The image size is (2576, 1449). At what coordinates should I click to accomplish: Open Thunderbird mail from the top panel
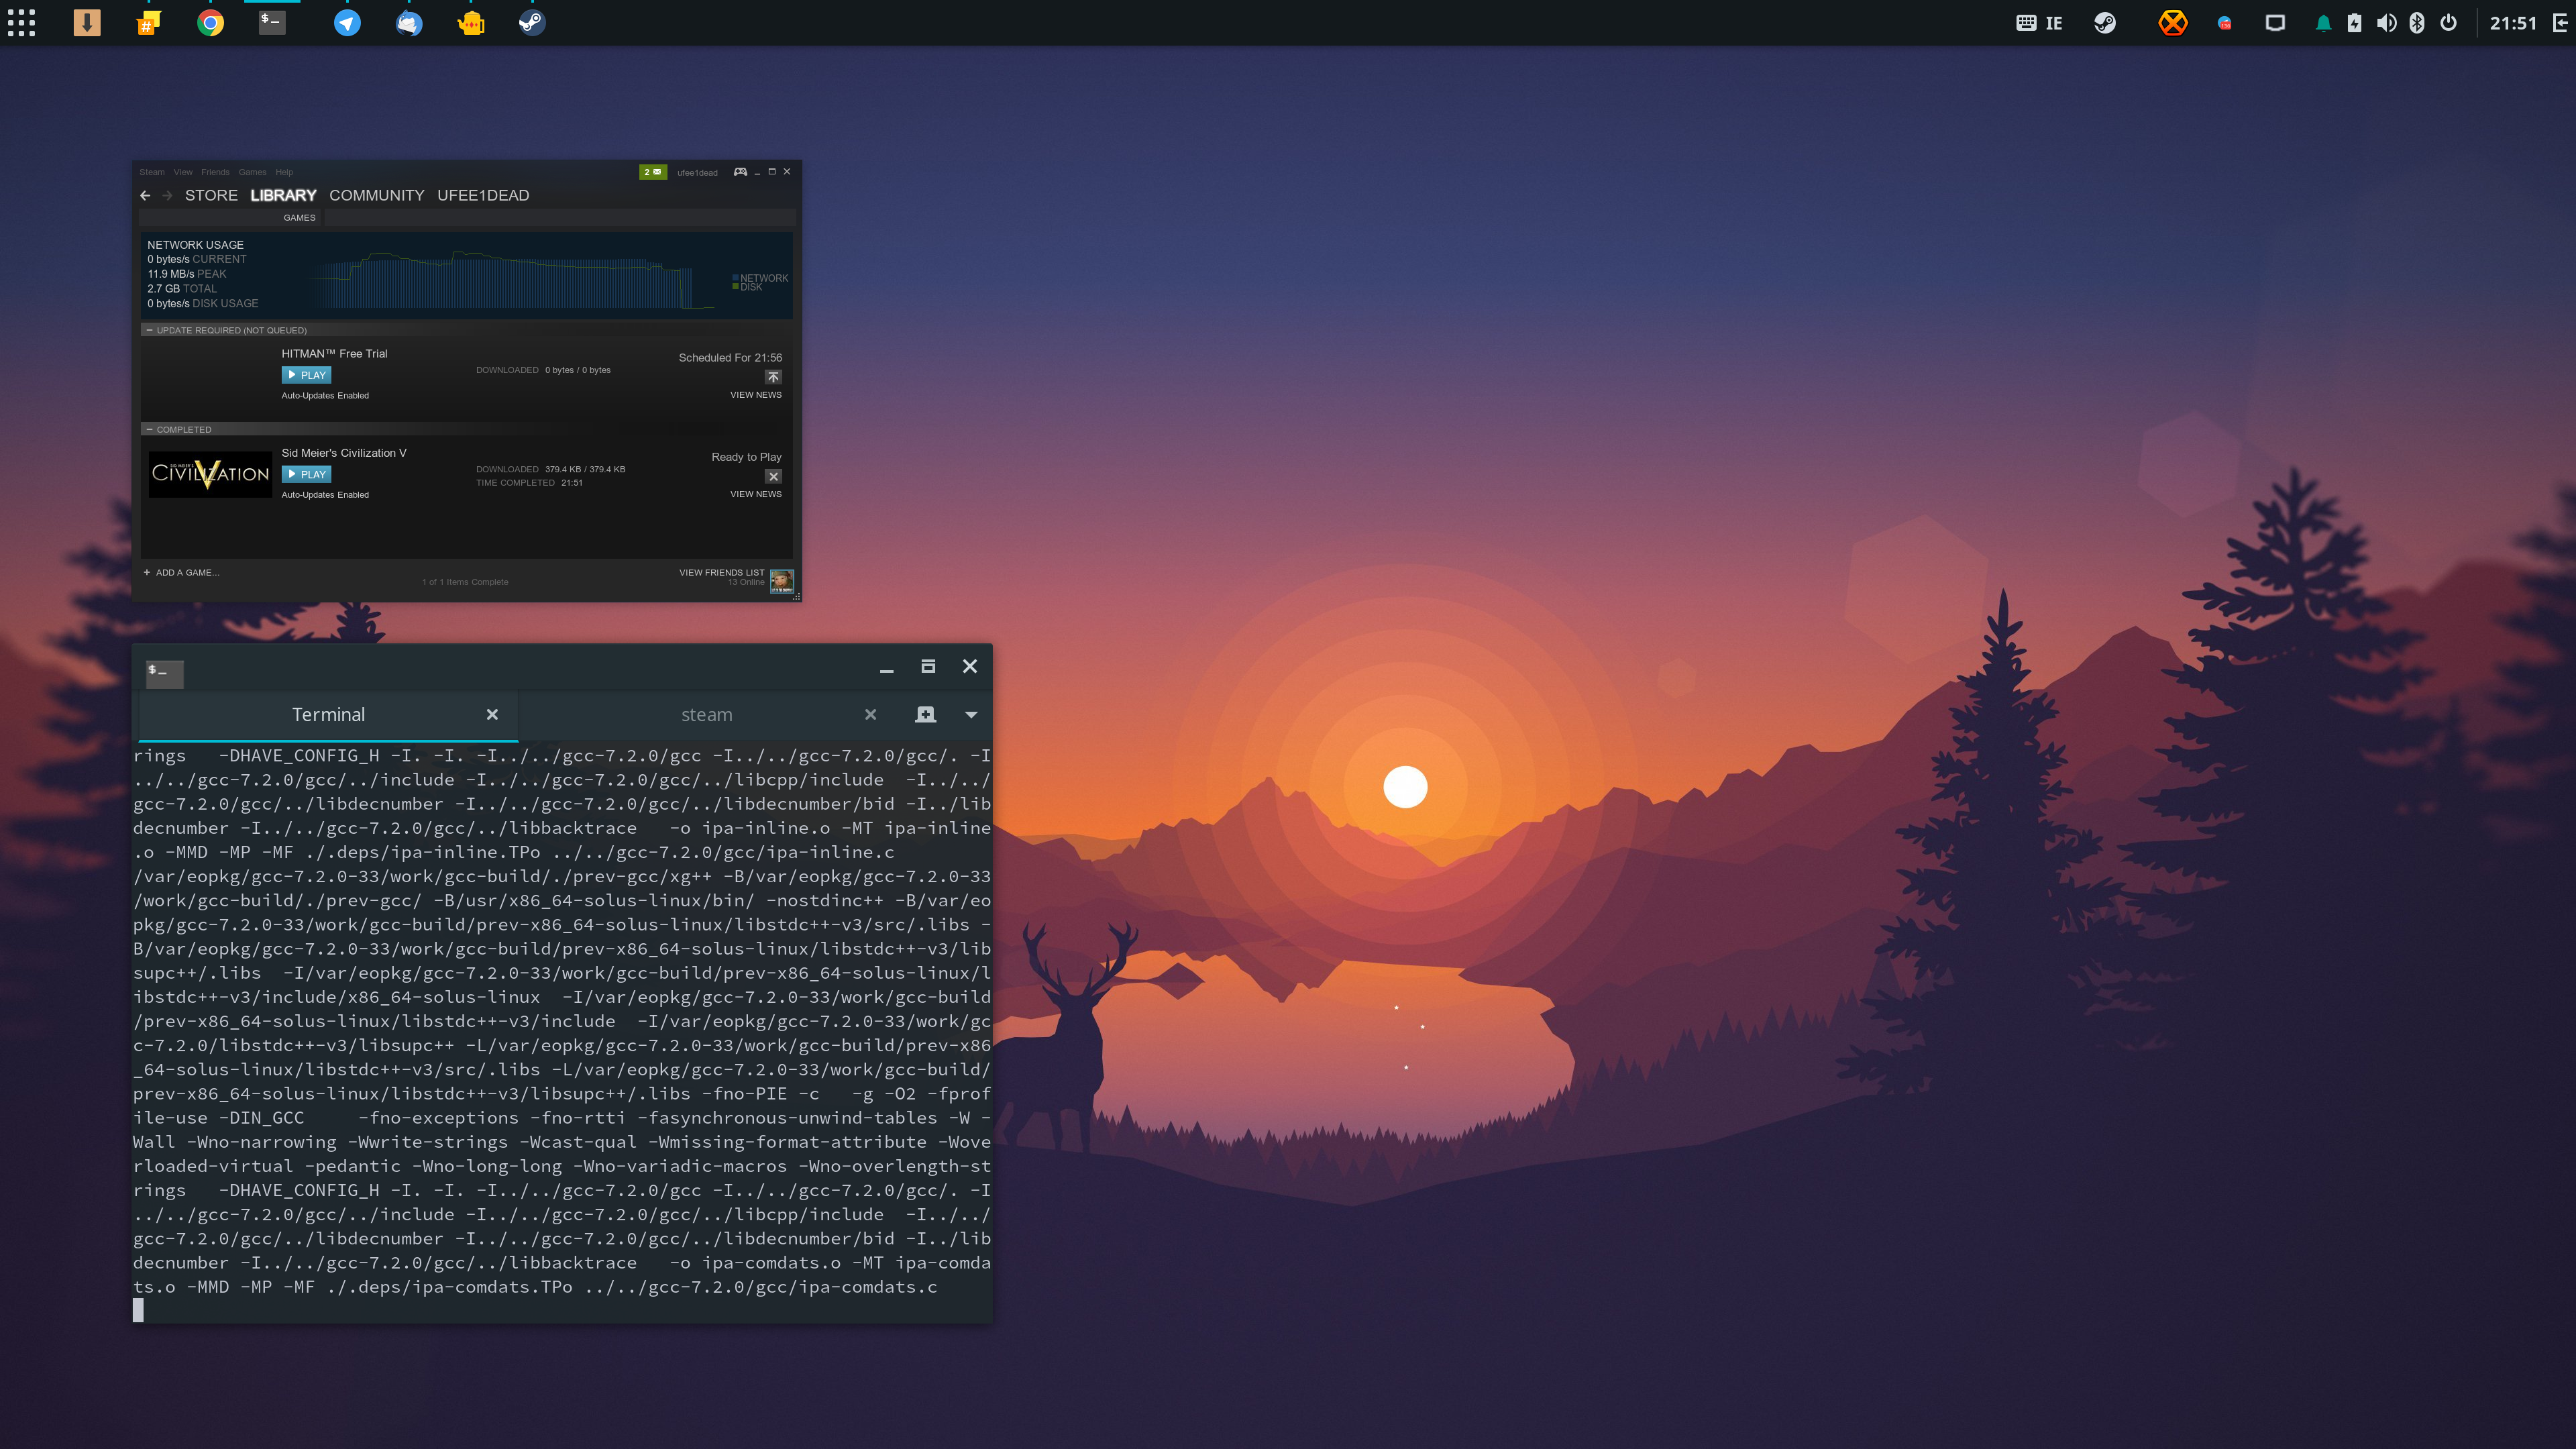tap(409, 22)
